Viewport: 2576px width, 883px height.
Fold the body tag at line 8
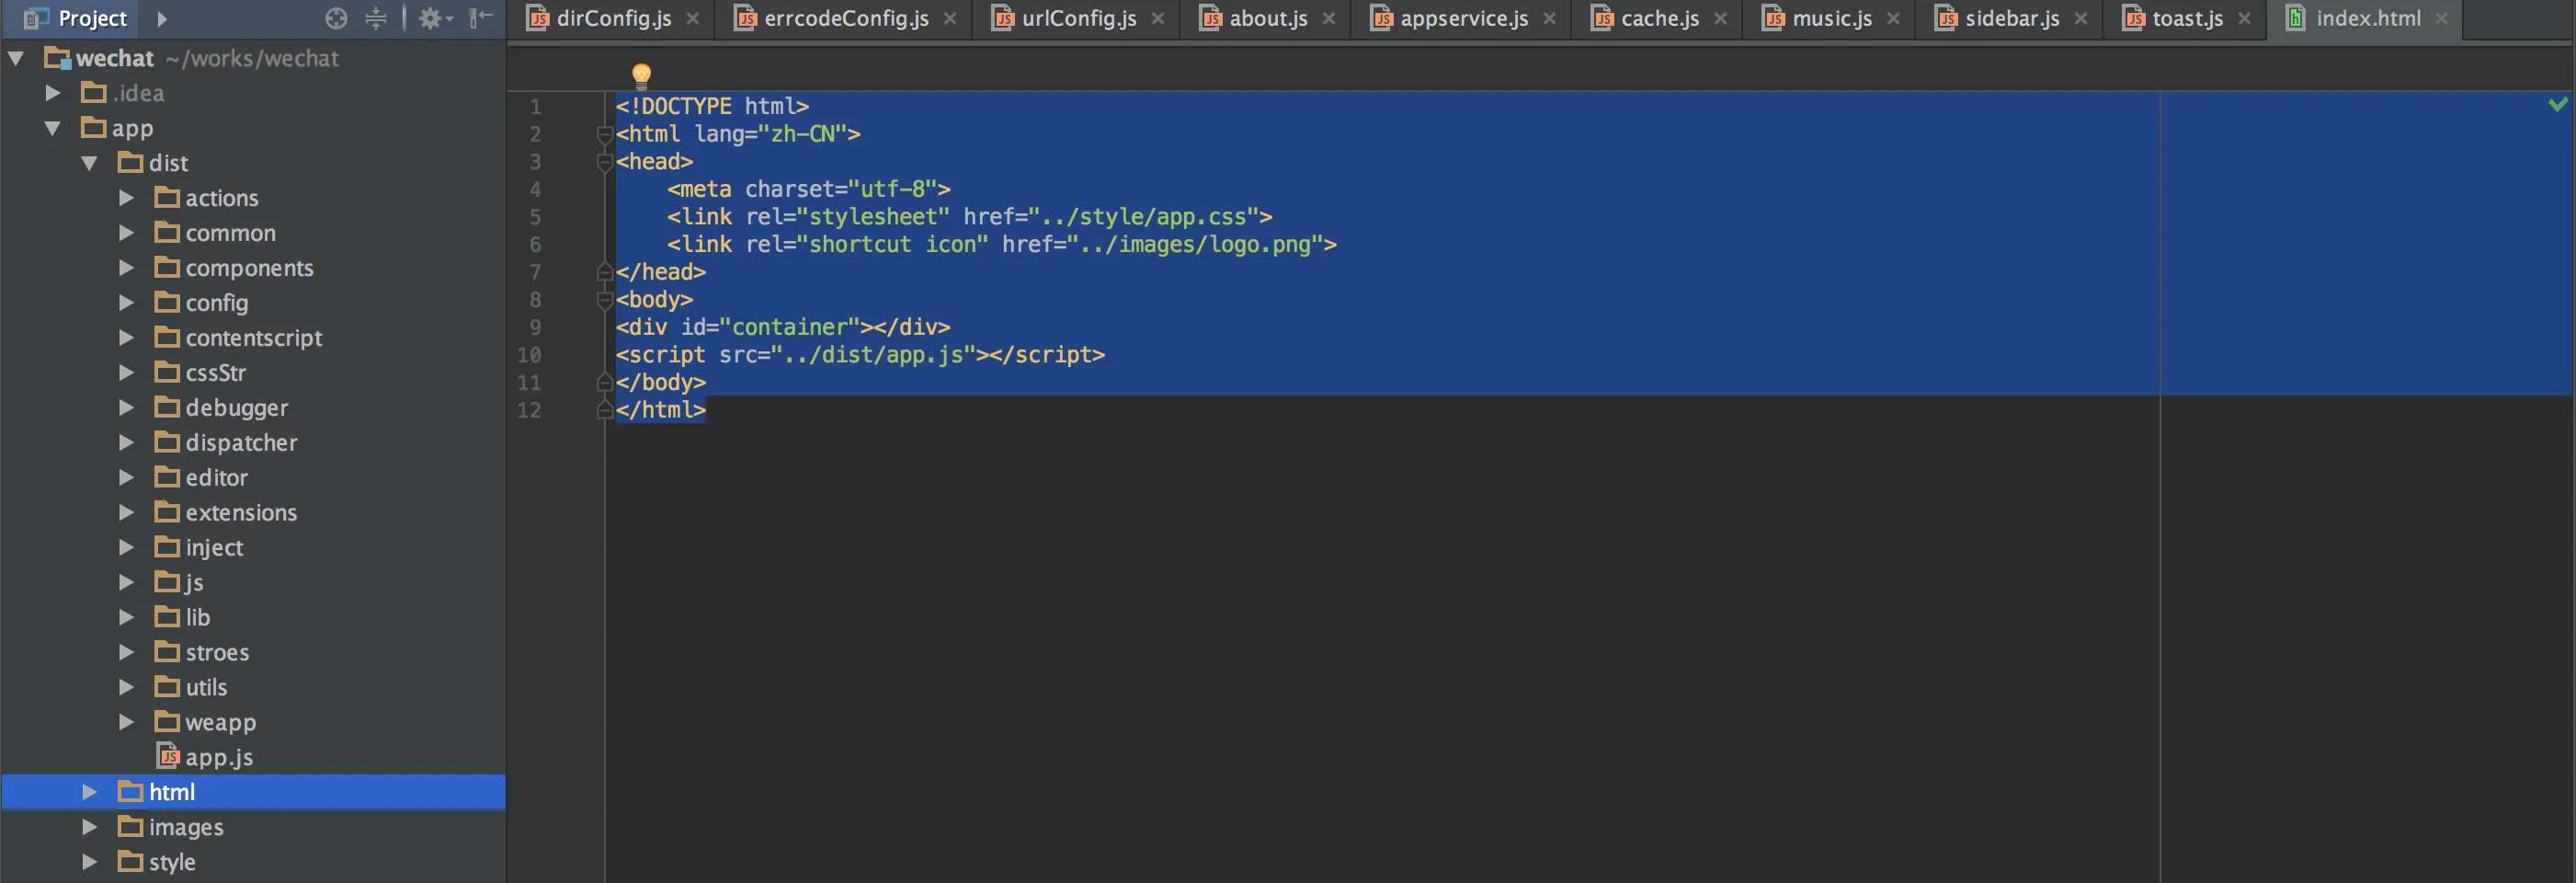pos(604,300)
